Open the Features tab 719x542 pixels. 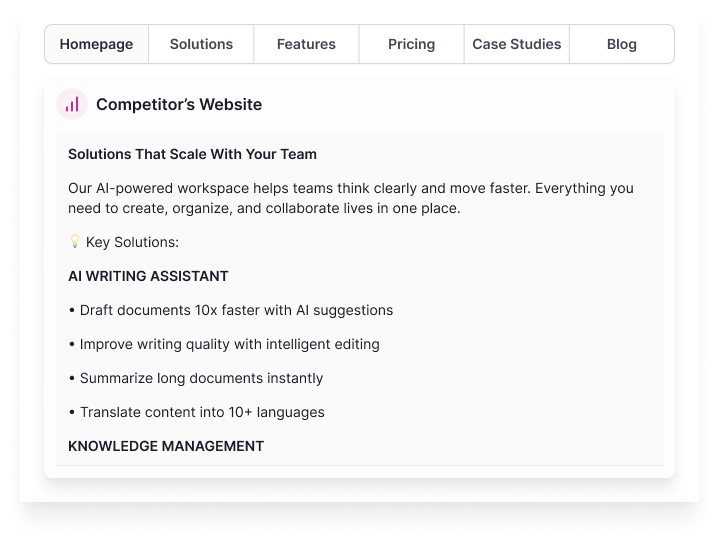click(306, 44)
